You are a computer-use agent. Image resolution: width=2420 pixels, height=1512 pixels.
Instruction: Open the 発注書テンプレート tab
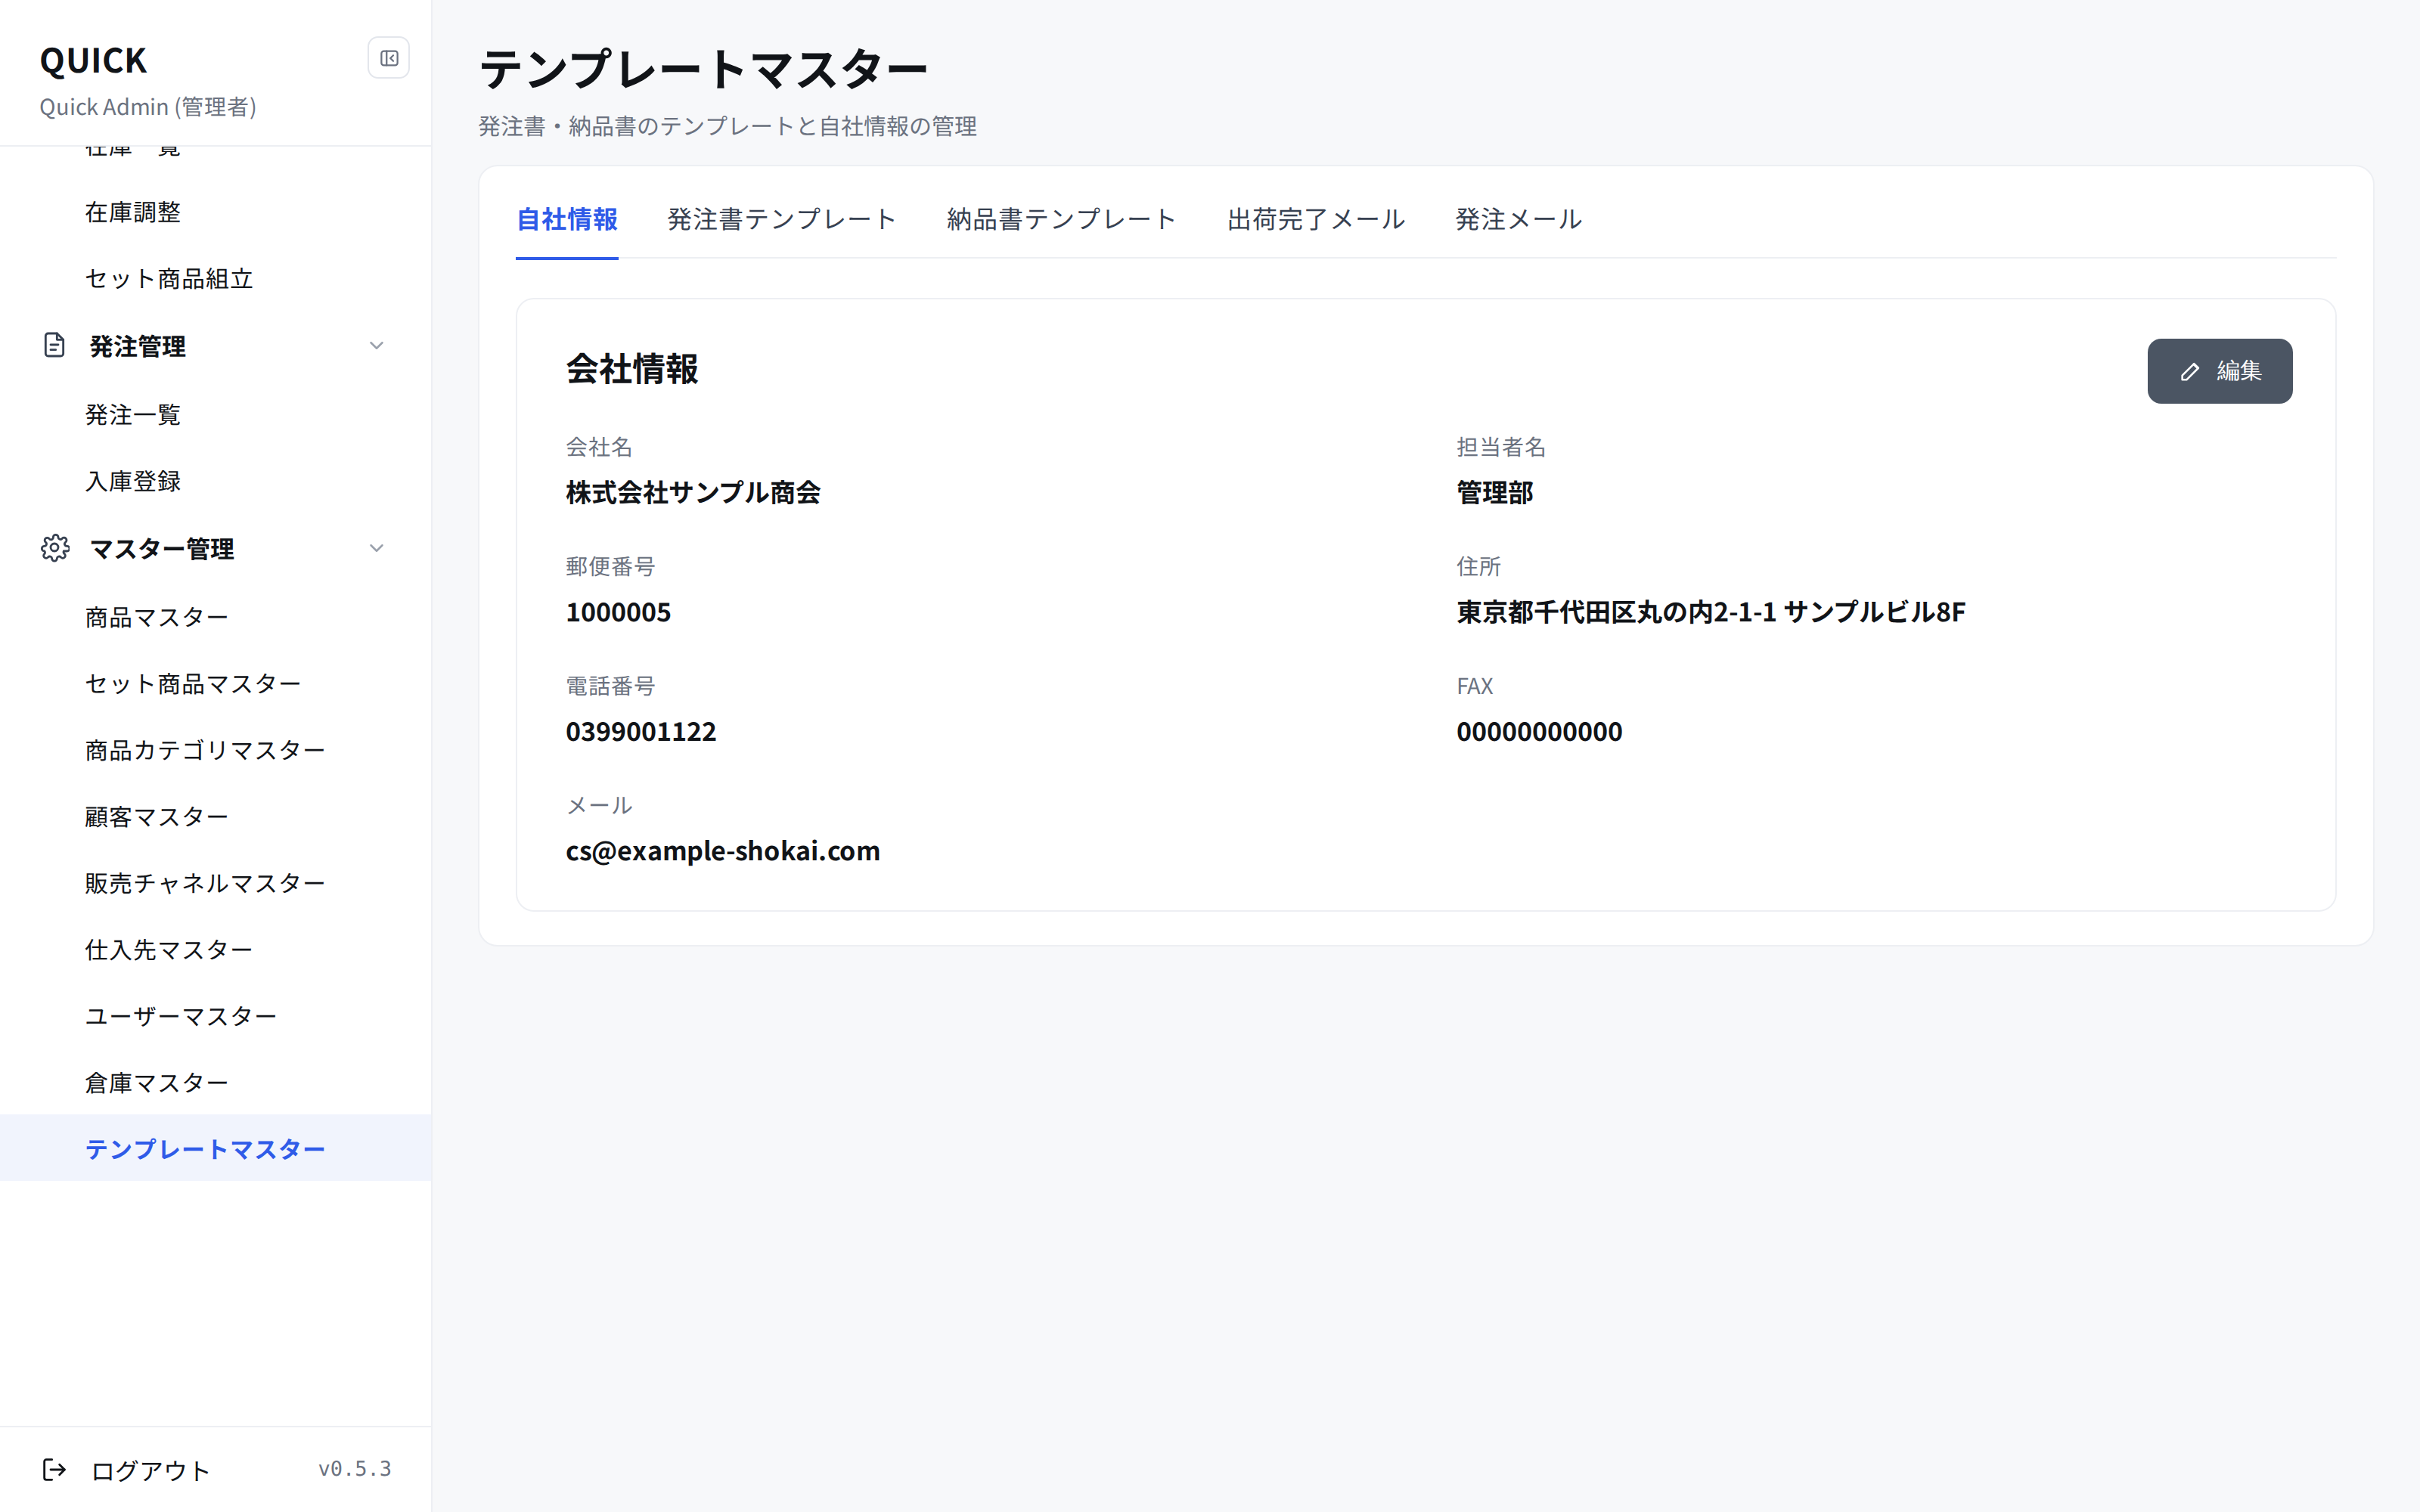pos(781,219)
